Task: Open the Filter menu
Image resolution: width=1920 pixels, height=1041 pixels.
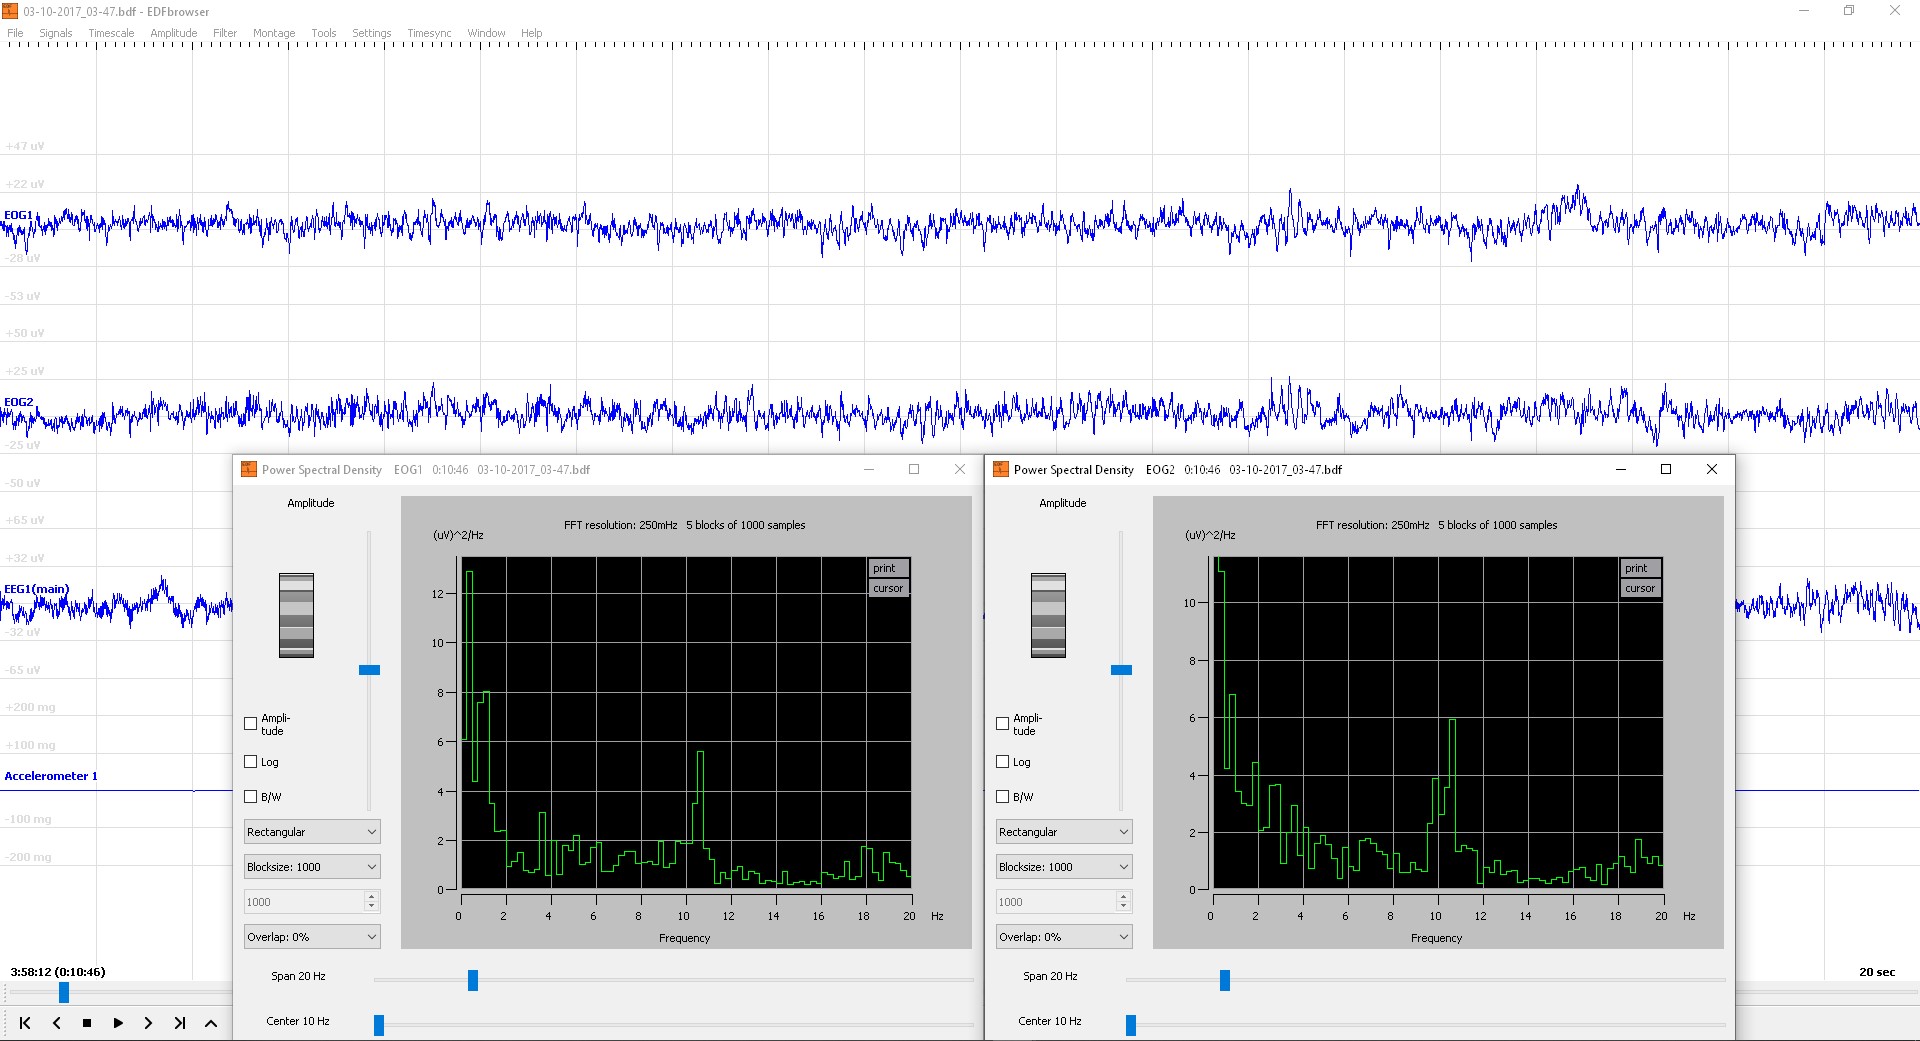Action: pos(225,33)
